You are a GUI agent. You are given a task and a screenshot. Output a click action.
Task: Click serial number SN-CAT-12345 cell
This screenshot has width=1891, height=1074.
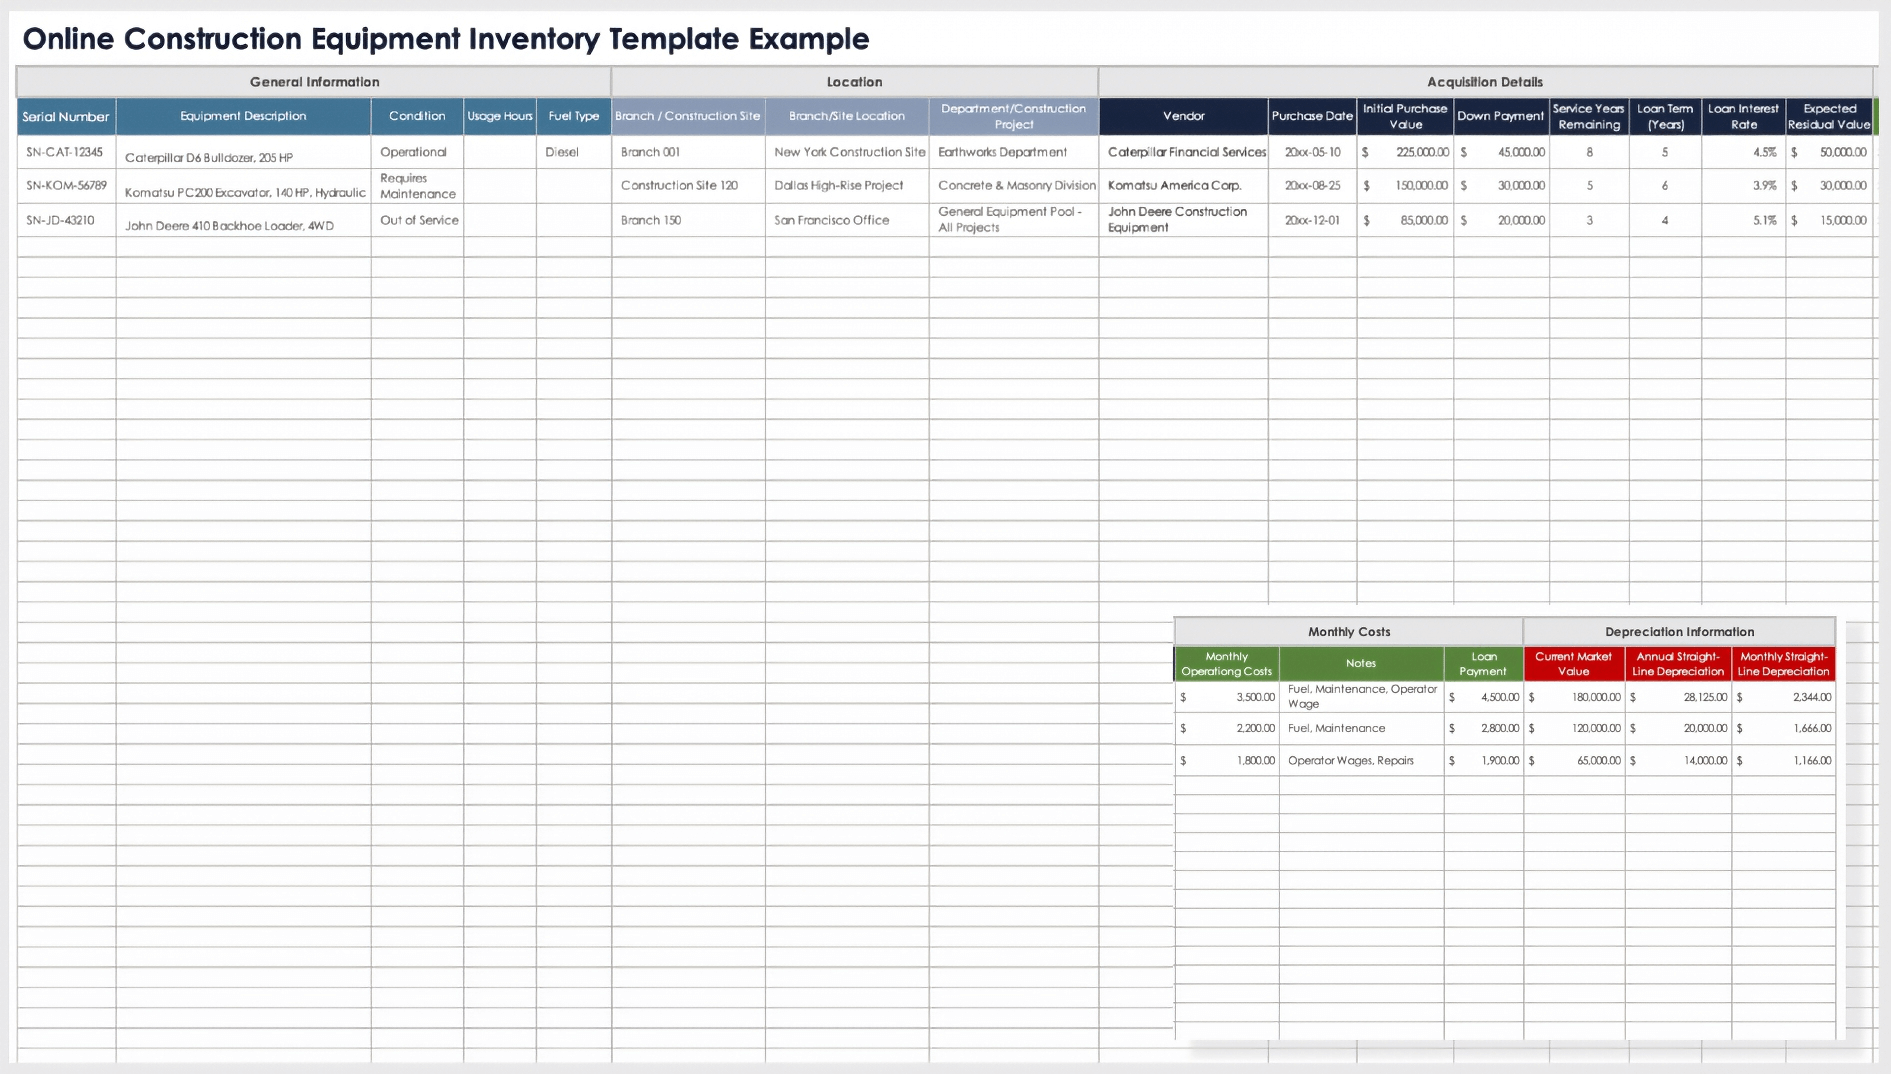click(x=65, y=152)
